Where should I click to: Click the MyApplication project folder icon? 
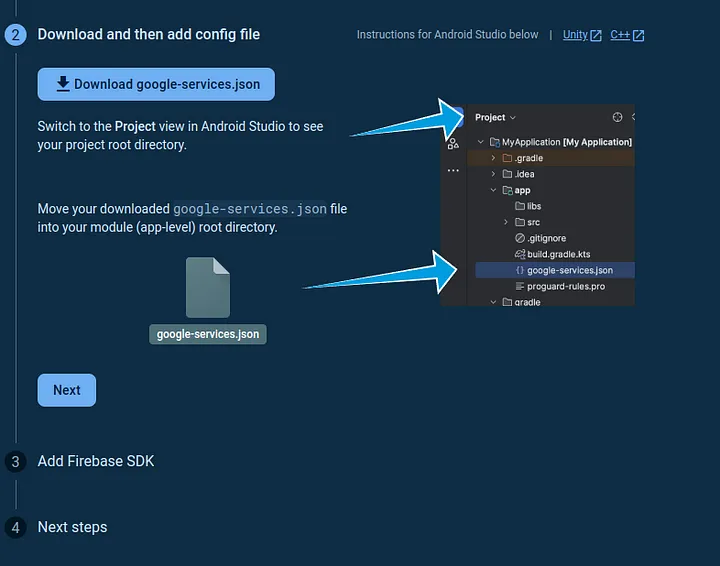click(495, 142)
